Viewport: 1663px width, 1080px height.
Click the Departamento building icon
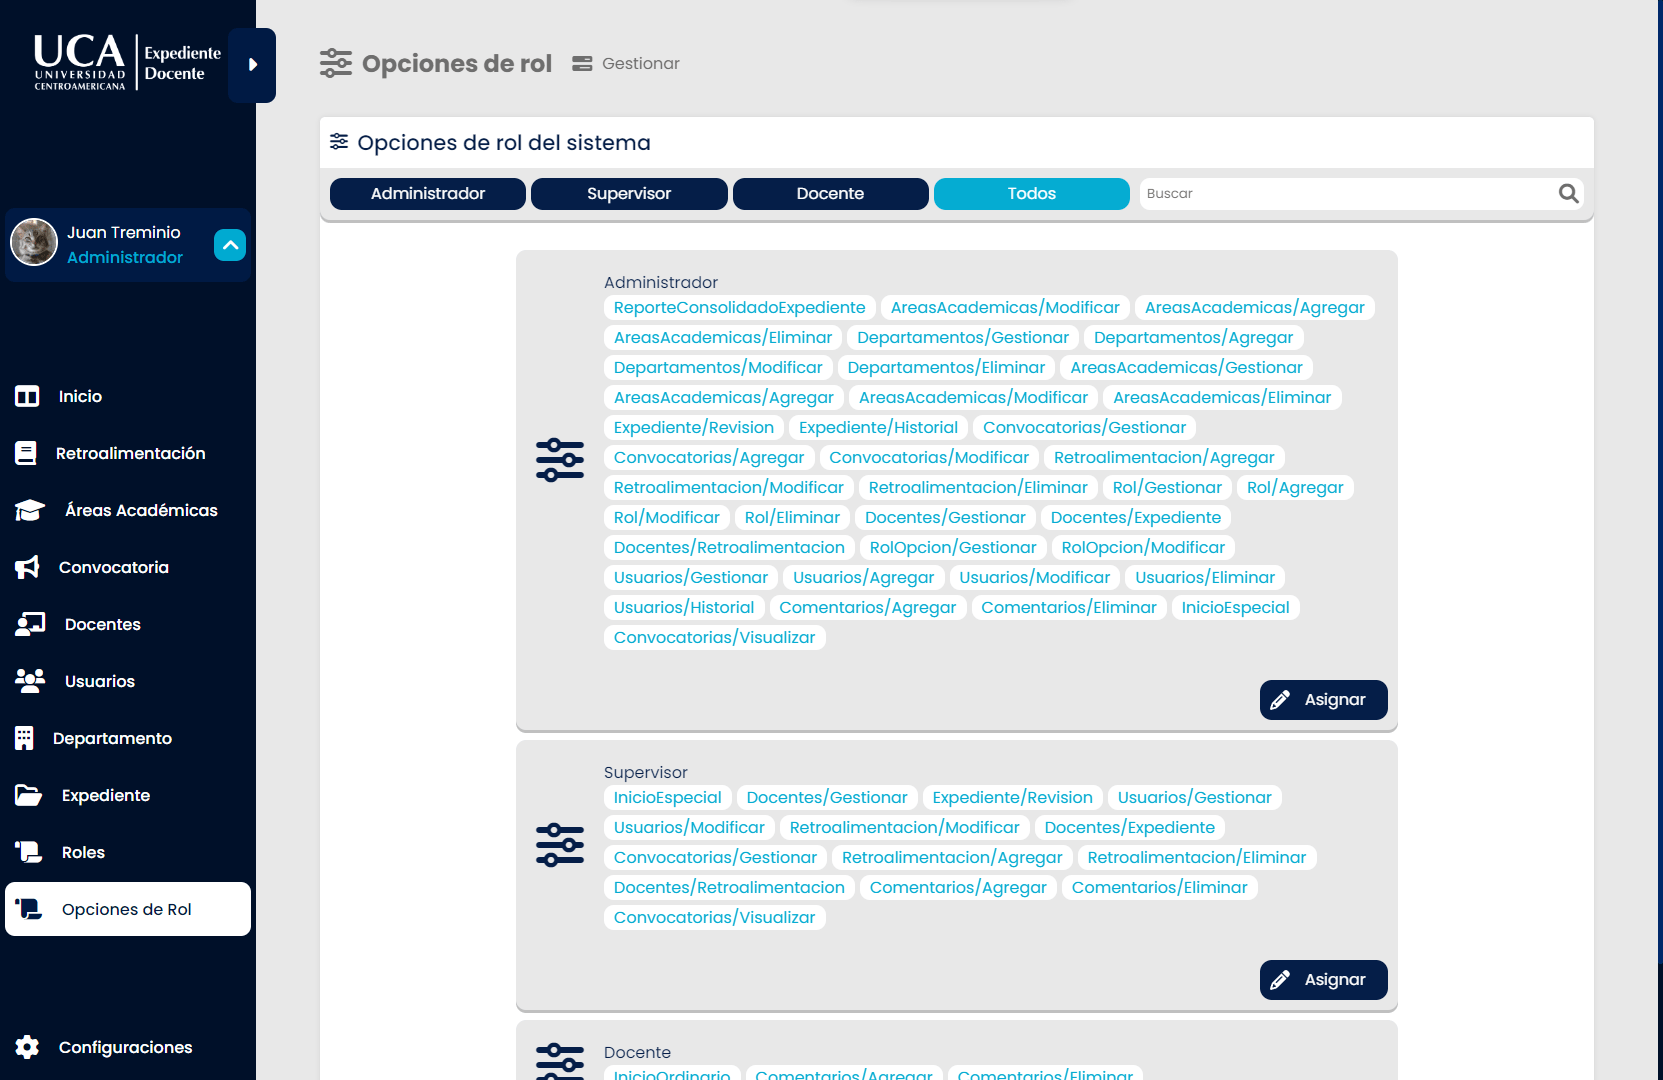point(24,738)
